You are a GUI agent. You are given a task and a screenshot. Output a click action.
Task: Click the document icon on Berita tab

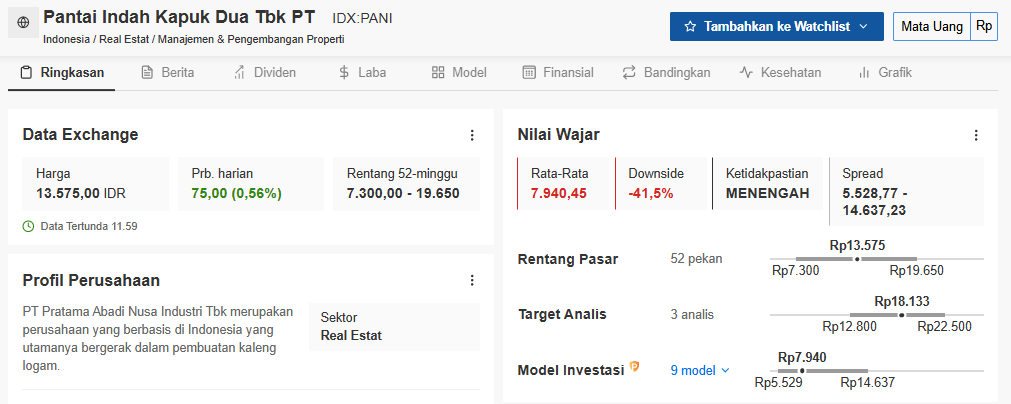point(147,72)
